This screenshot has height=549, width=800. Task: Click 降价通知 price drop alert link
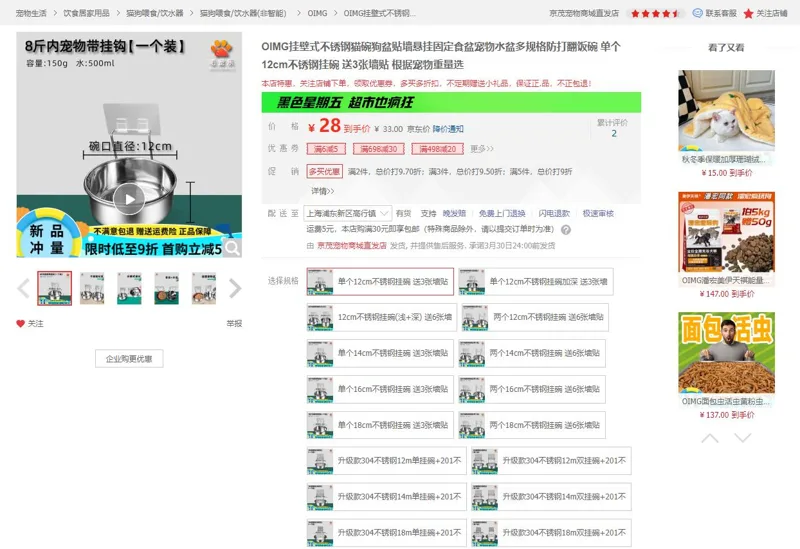(x=448, y=129)
